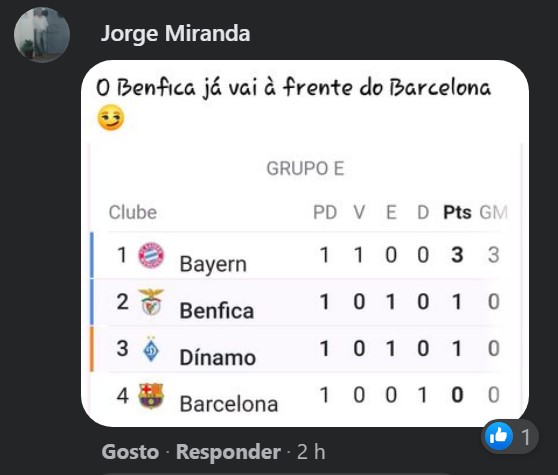Click Responder to reply
The width and height of the screenshot is (558, 475).
coord(228,452)
